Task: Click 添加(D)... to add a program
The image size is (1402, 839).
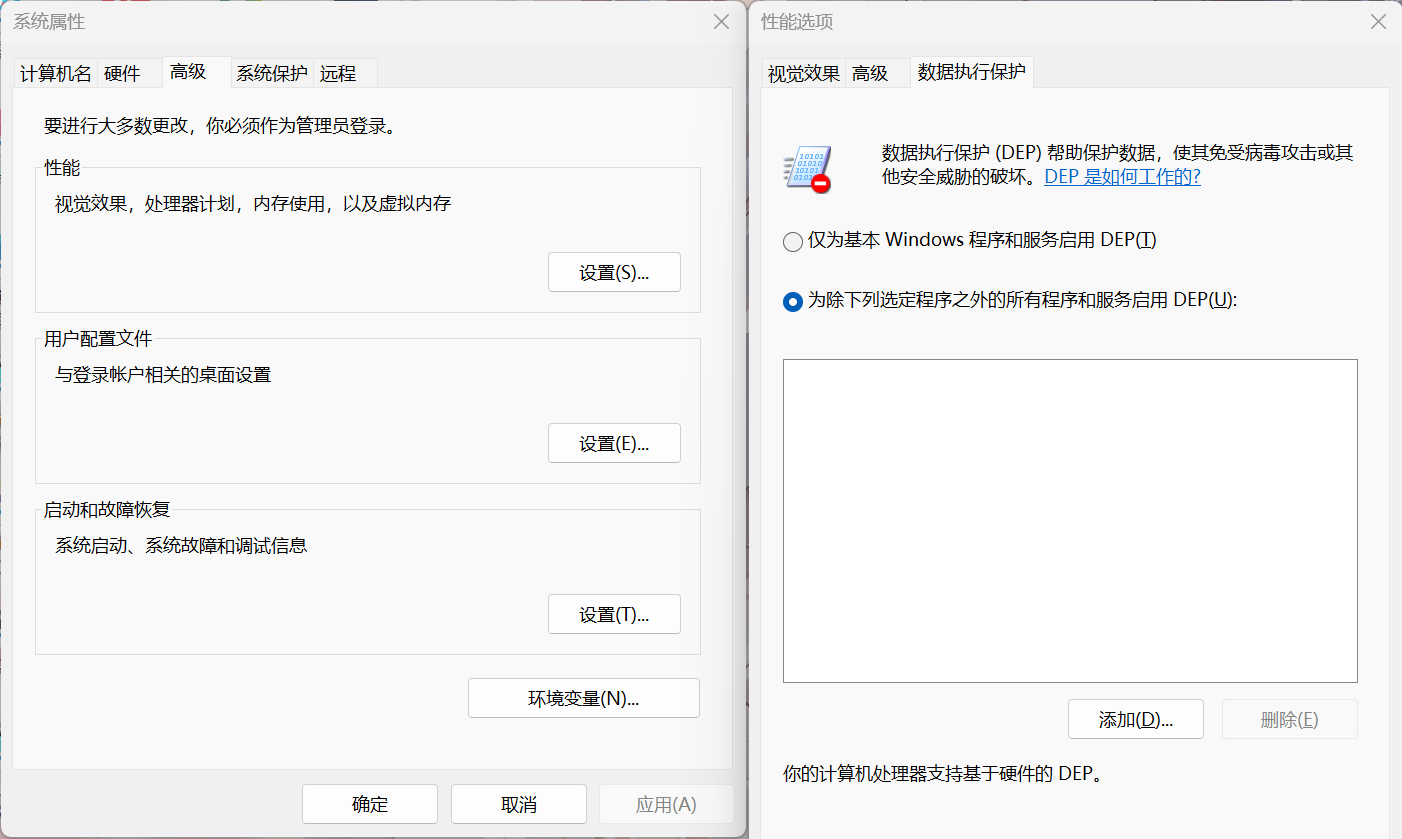Action: (x=1136, y=719)
